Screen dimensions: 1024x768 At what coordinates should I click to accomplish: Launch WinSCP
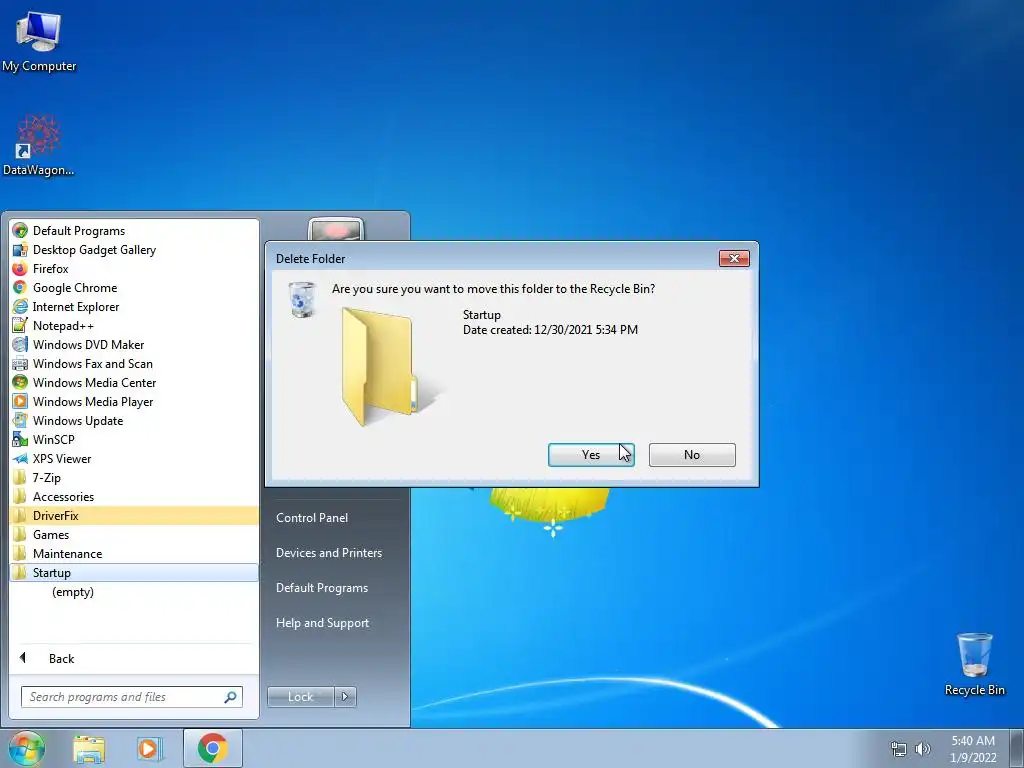[134, 439]
